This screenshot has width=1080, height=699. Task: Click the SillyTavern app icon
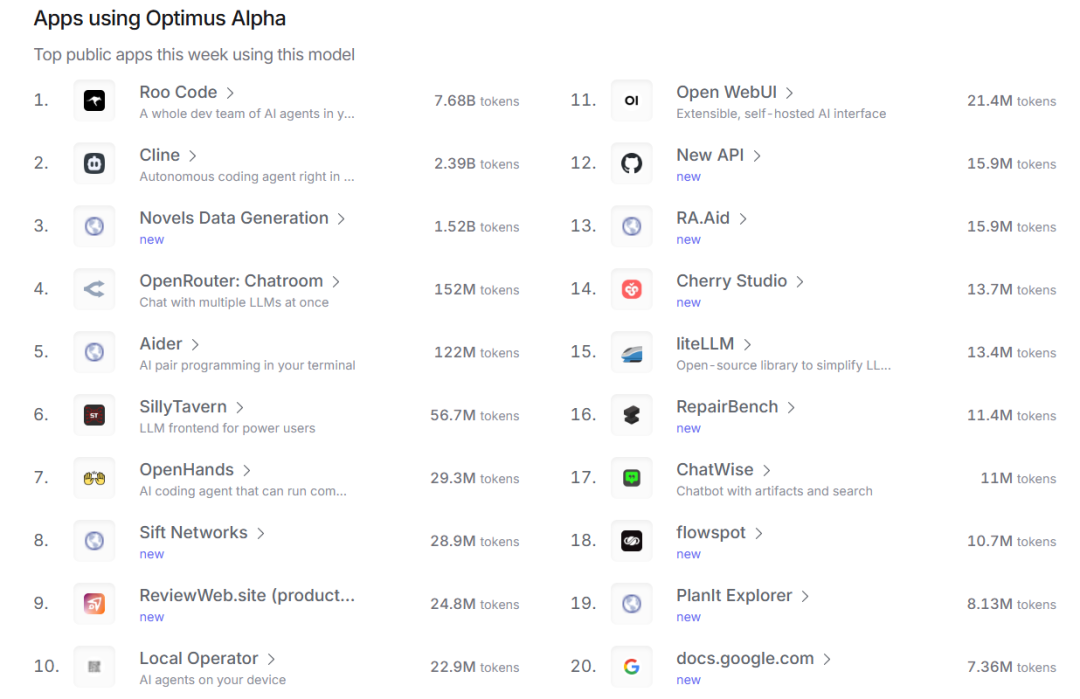tap(94, 415)
